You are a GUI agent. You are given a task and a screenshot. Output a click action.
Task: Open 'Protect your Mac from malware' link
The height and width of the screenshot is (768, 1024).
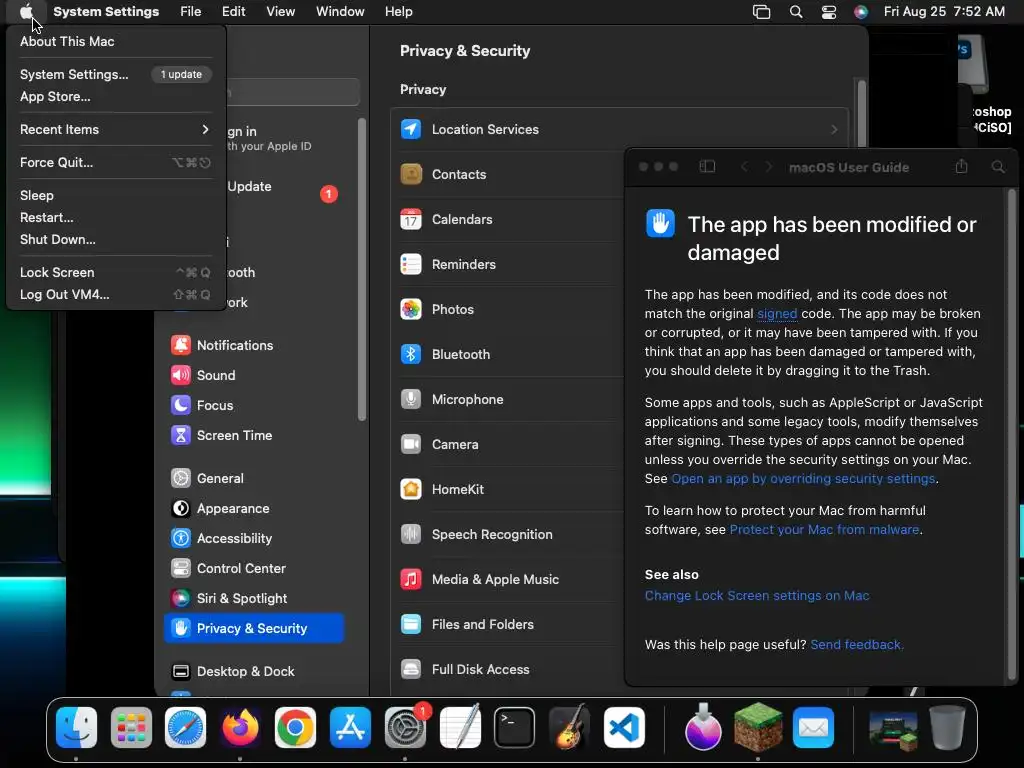point(824,530)
